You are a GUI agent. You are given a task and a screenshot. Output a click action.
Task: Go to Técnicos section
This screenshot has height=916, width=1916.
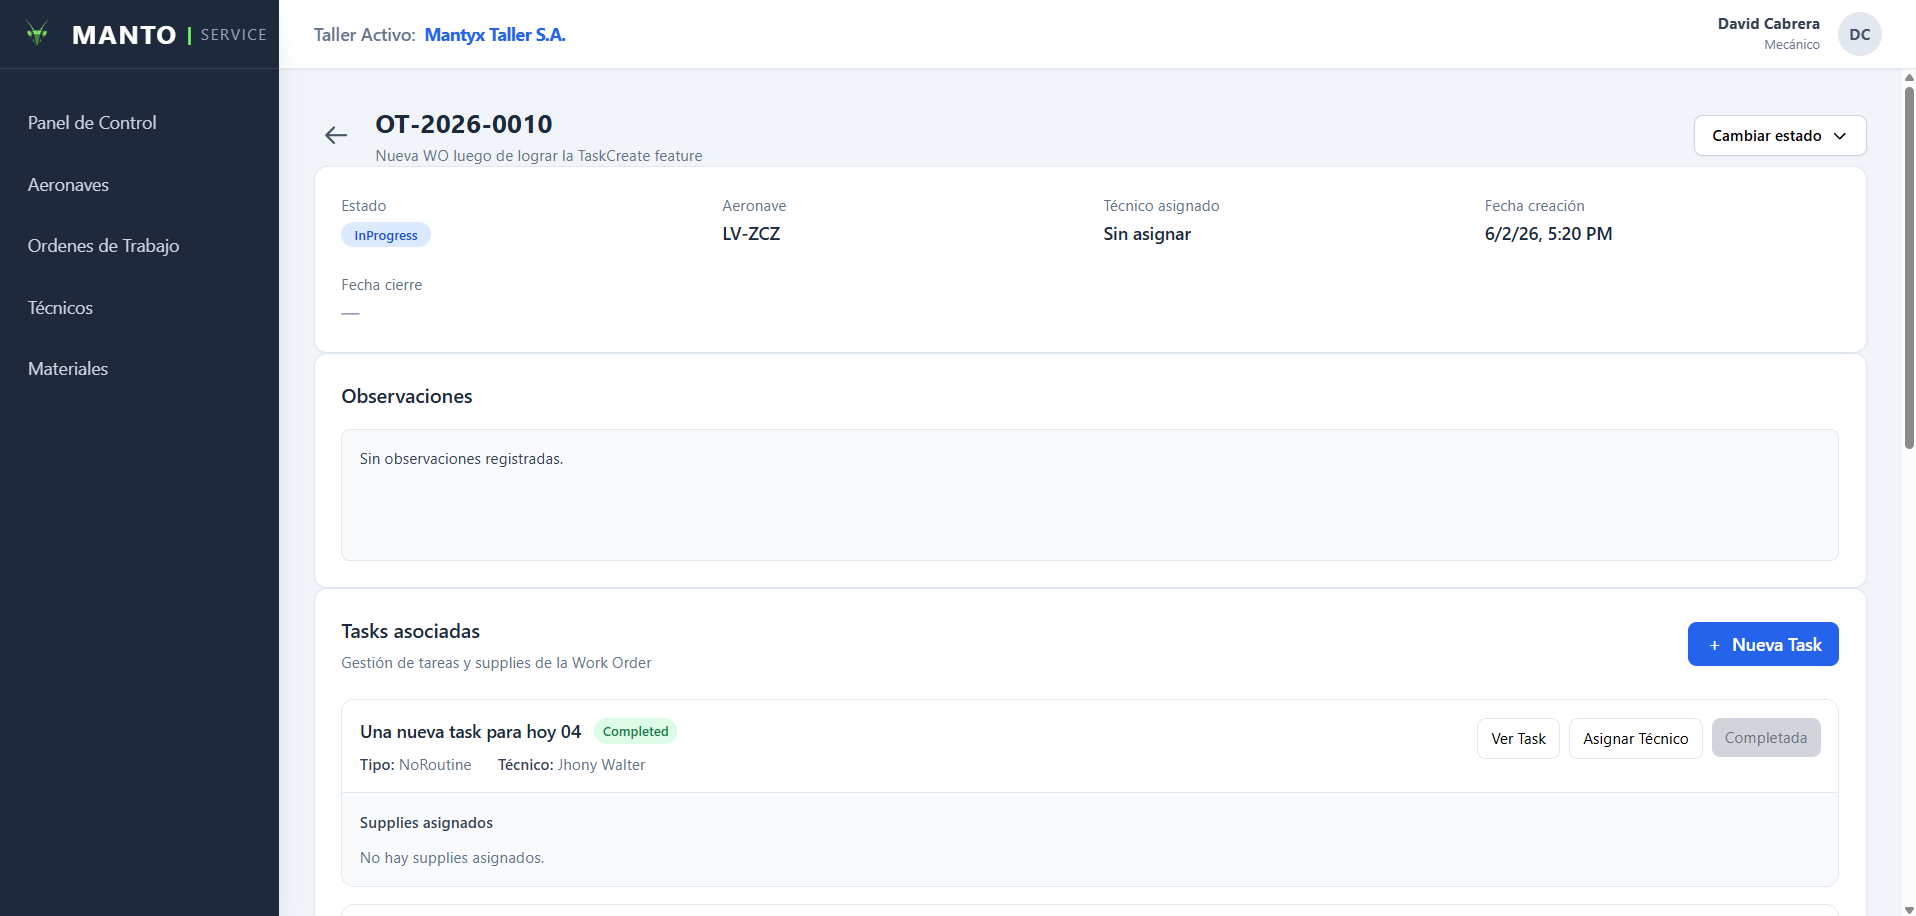pos(60,308)
